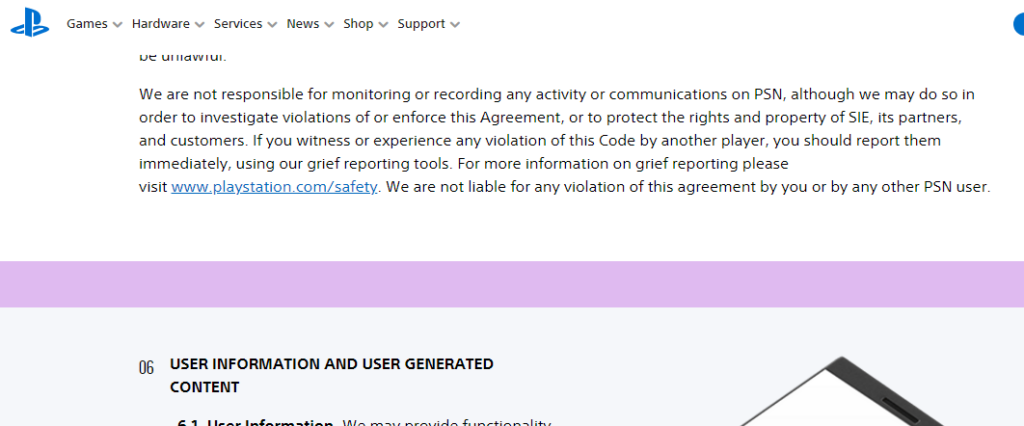The height and width of the screenshot is (426, 1024).
Task: Click the 6.1 User Information subsection text
Action: coord(270,422)
